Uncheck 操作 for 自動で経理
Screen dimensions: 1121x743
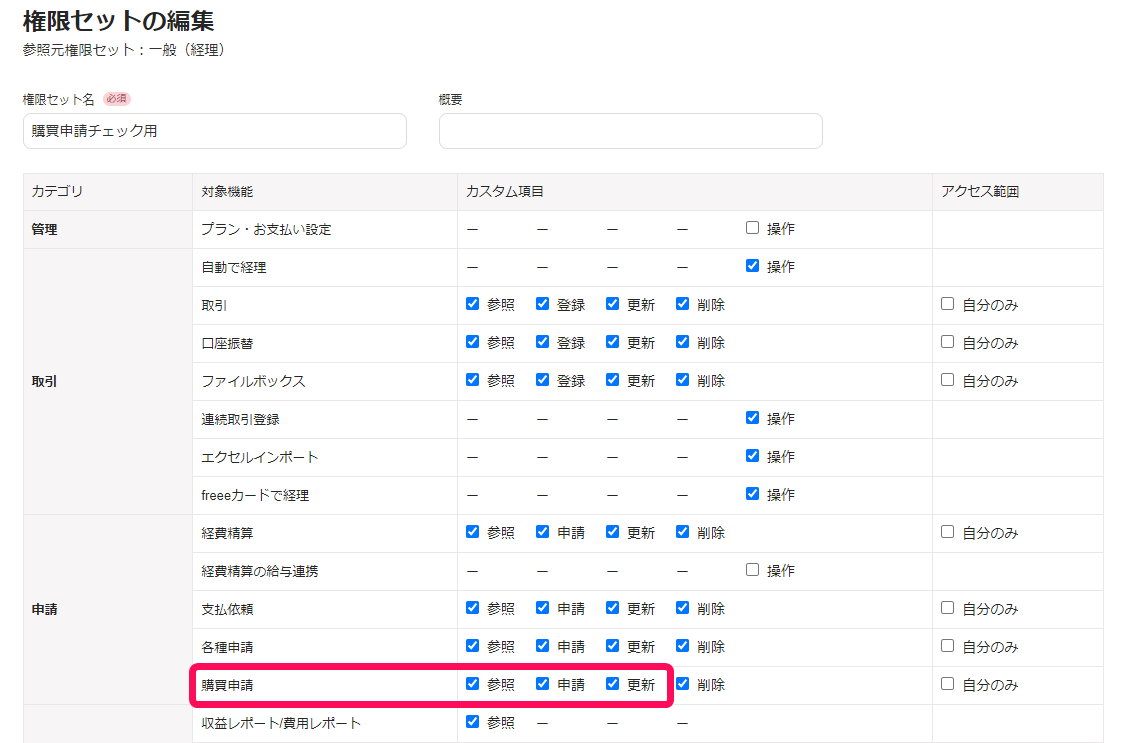coord(752,265)
